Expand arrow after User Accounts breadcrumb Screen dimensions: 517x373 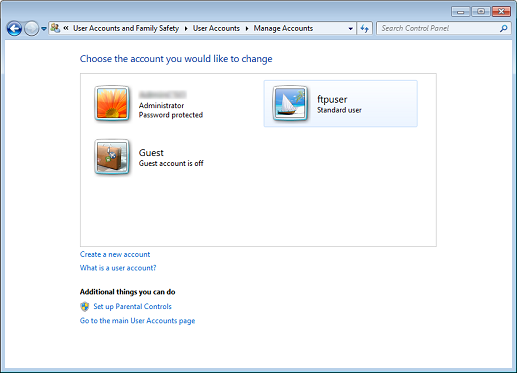point(247,29)
